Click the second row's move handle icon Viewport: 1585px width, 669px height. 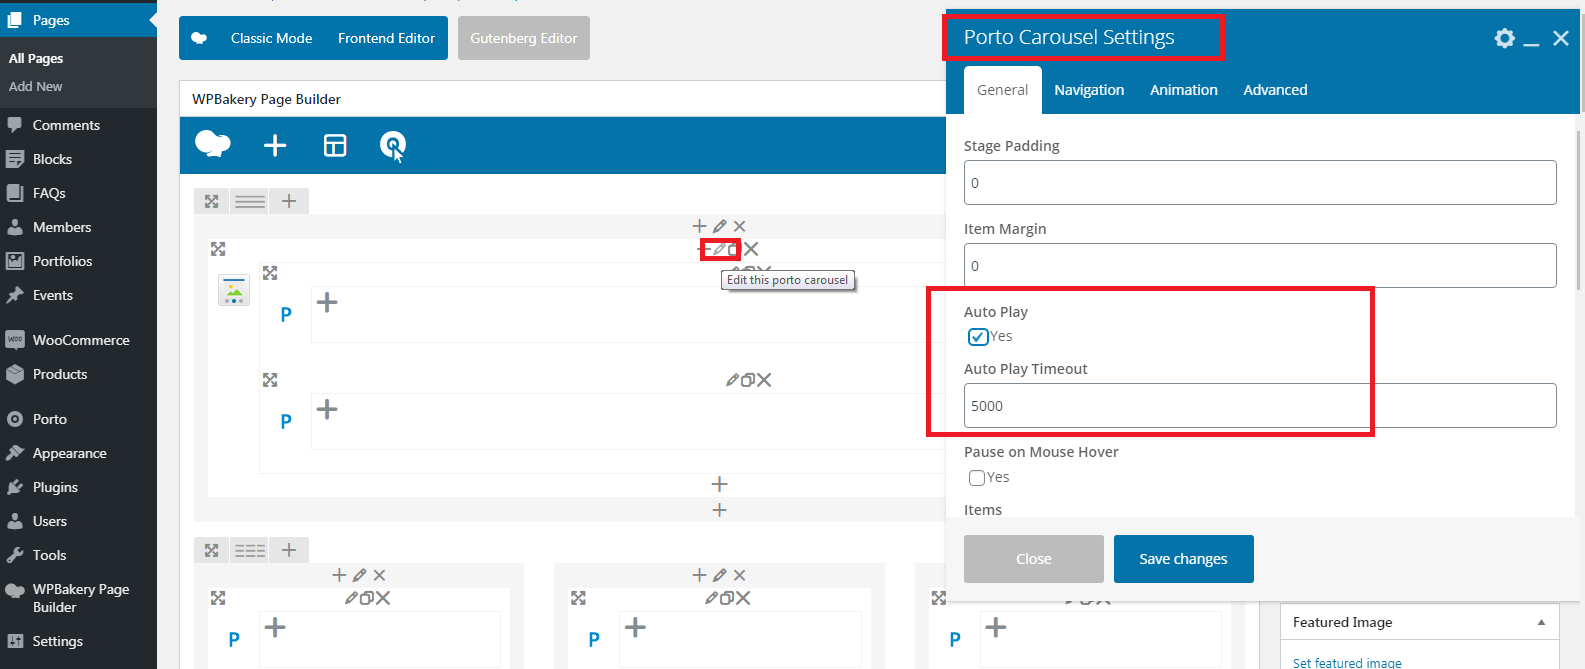point(211,550)
